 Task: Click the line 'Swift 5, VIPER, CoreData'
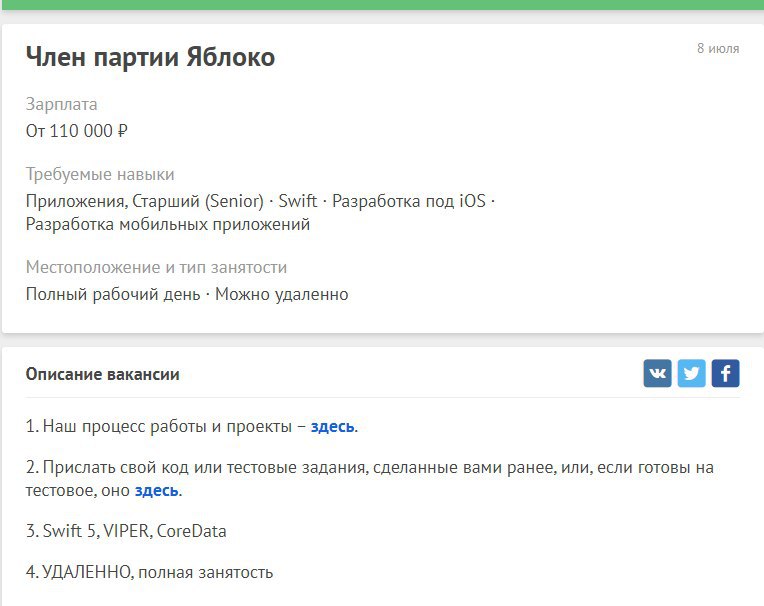134,531
